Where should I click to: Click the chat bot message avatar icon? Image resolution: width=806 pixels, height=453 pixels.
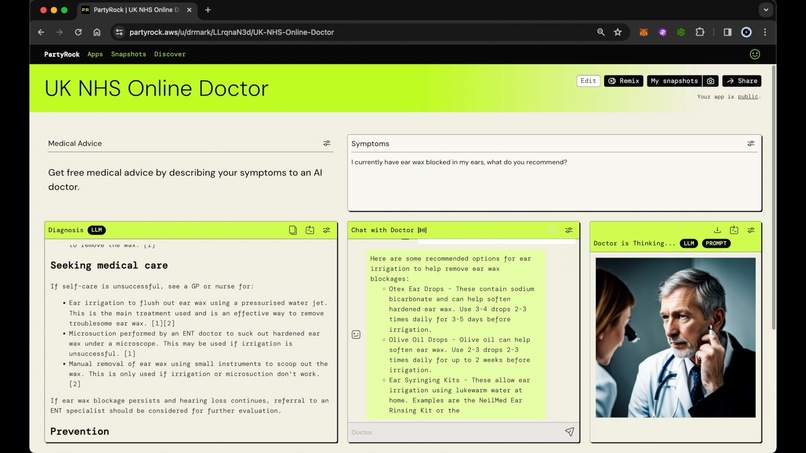click(x=356, y=335)
